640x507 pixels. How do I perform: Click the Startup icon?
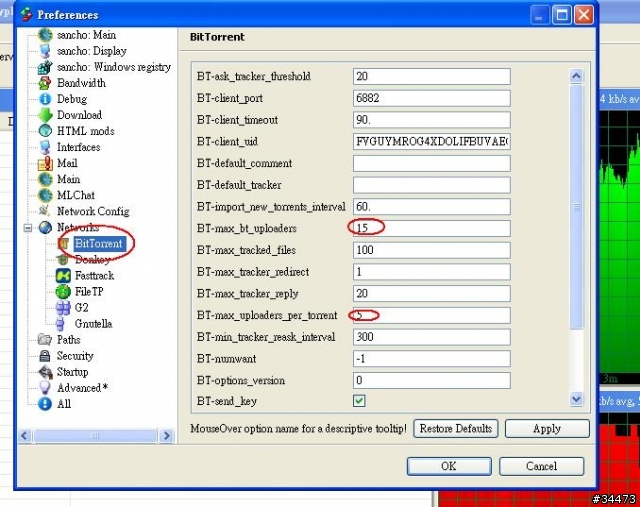point(45,372)
